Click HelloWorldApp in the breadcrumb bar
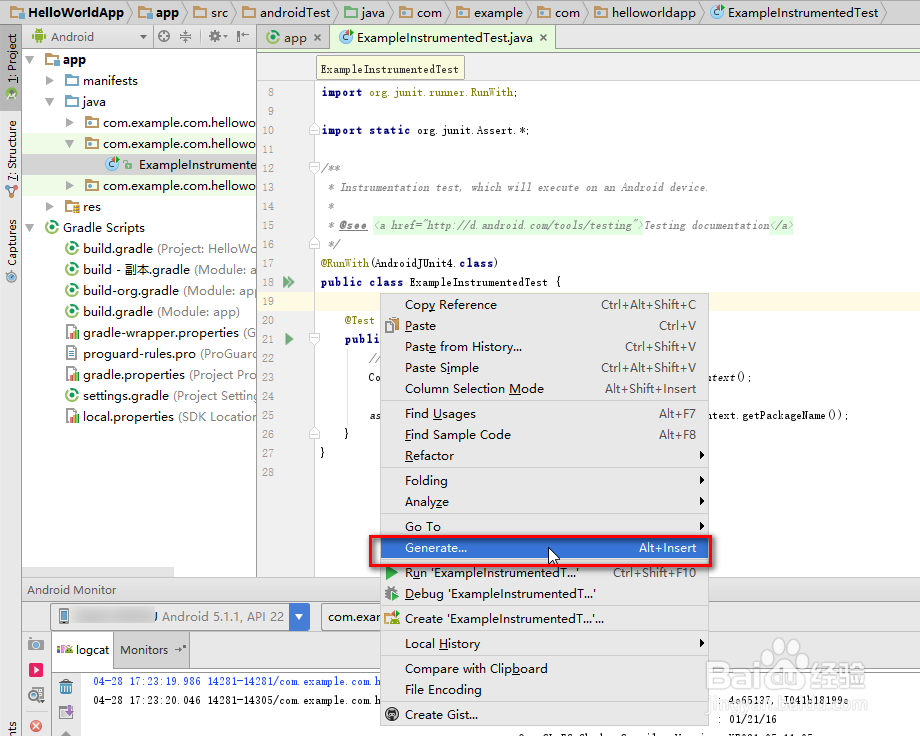The image size is (920, 736). (67, 12)
